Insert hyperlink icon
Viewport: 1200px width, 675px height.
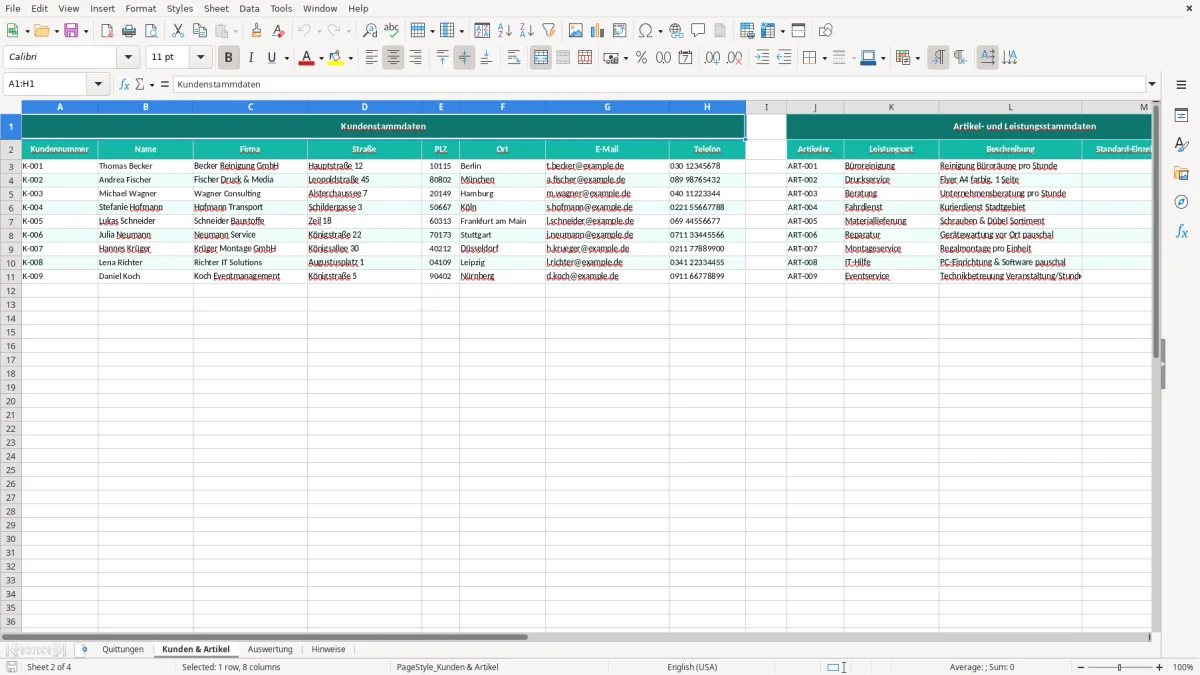676,31
